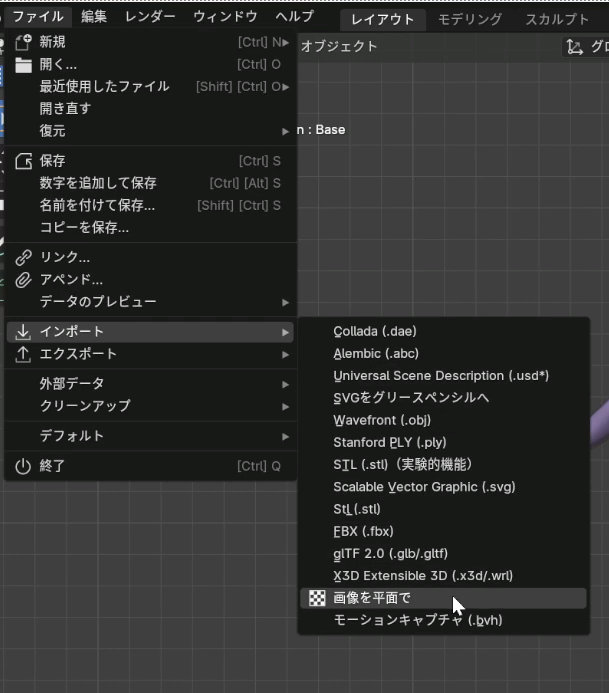Viewport: 609px width, 693px height.
Task: Import Universal Scene Description (.usd*)
Action: (443, 376)
